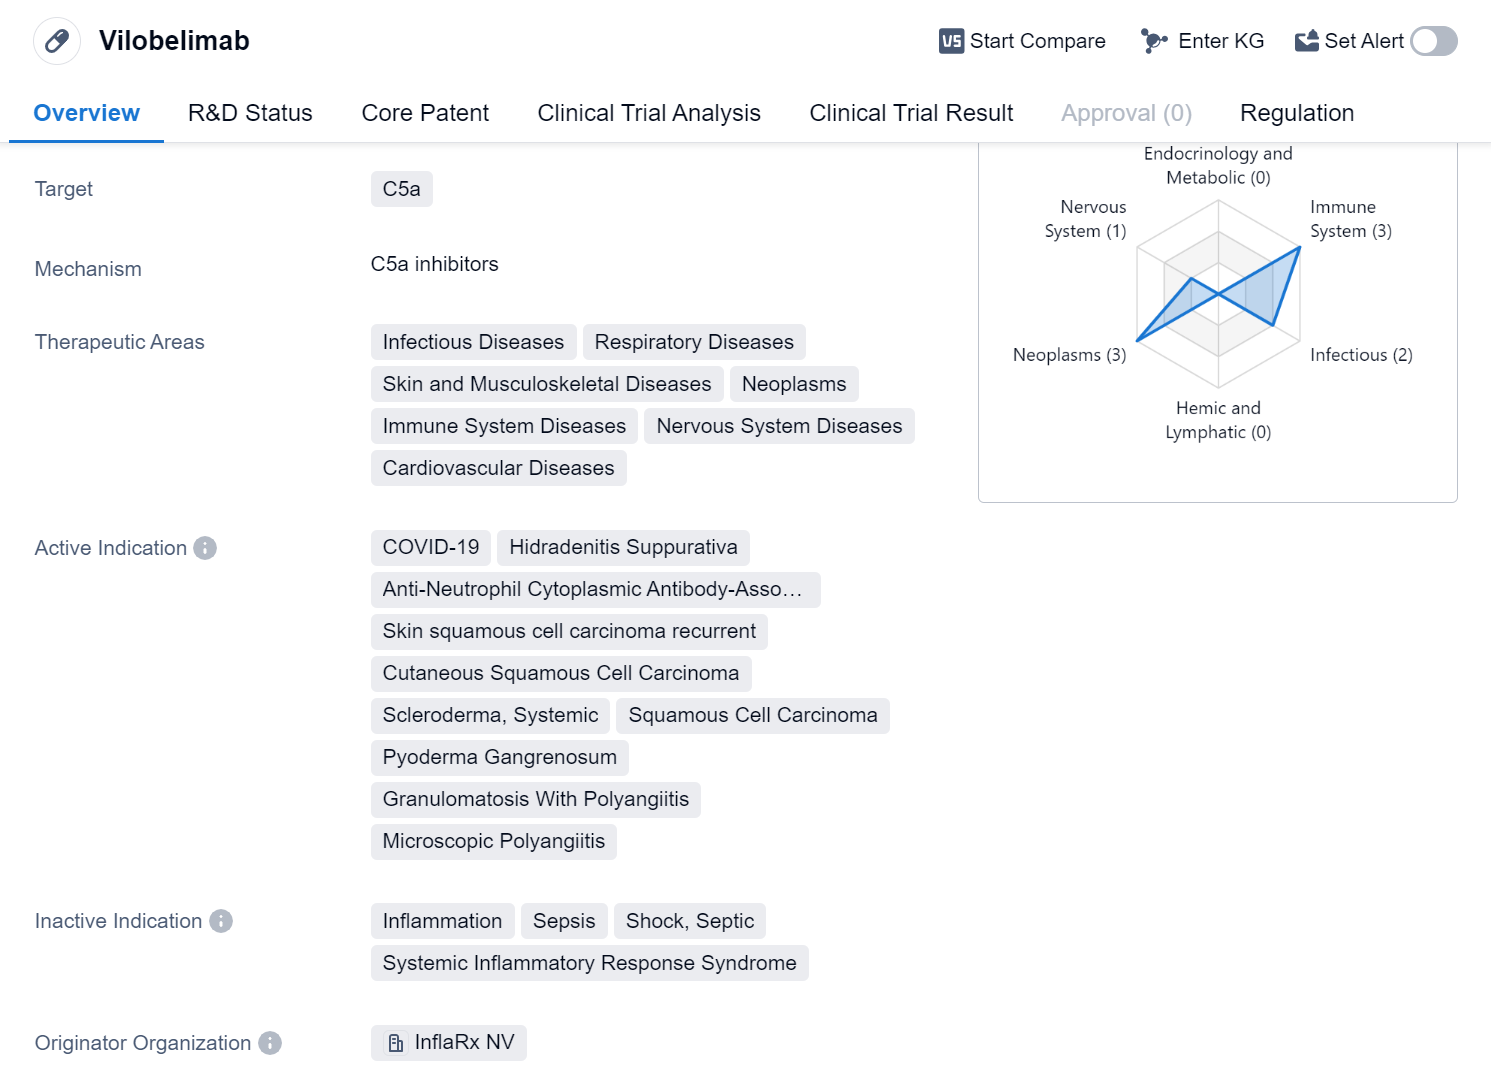Viewport: 1491px width, 1080px height.
Task: Open the Enter KG graph icon
Action: (x=1154, y=41)
